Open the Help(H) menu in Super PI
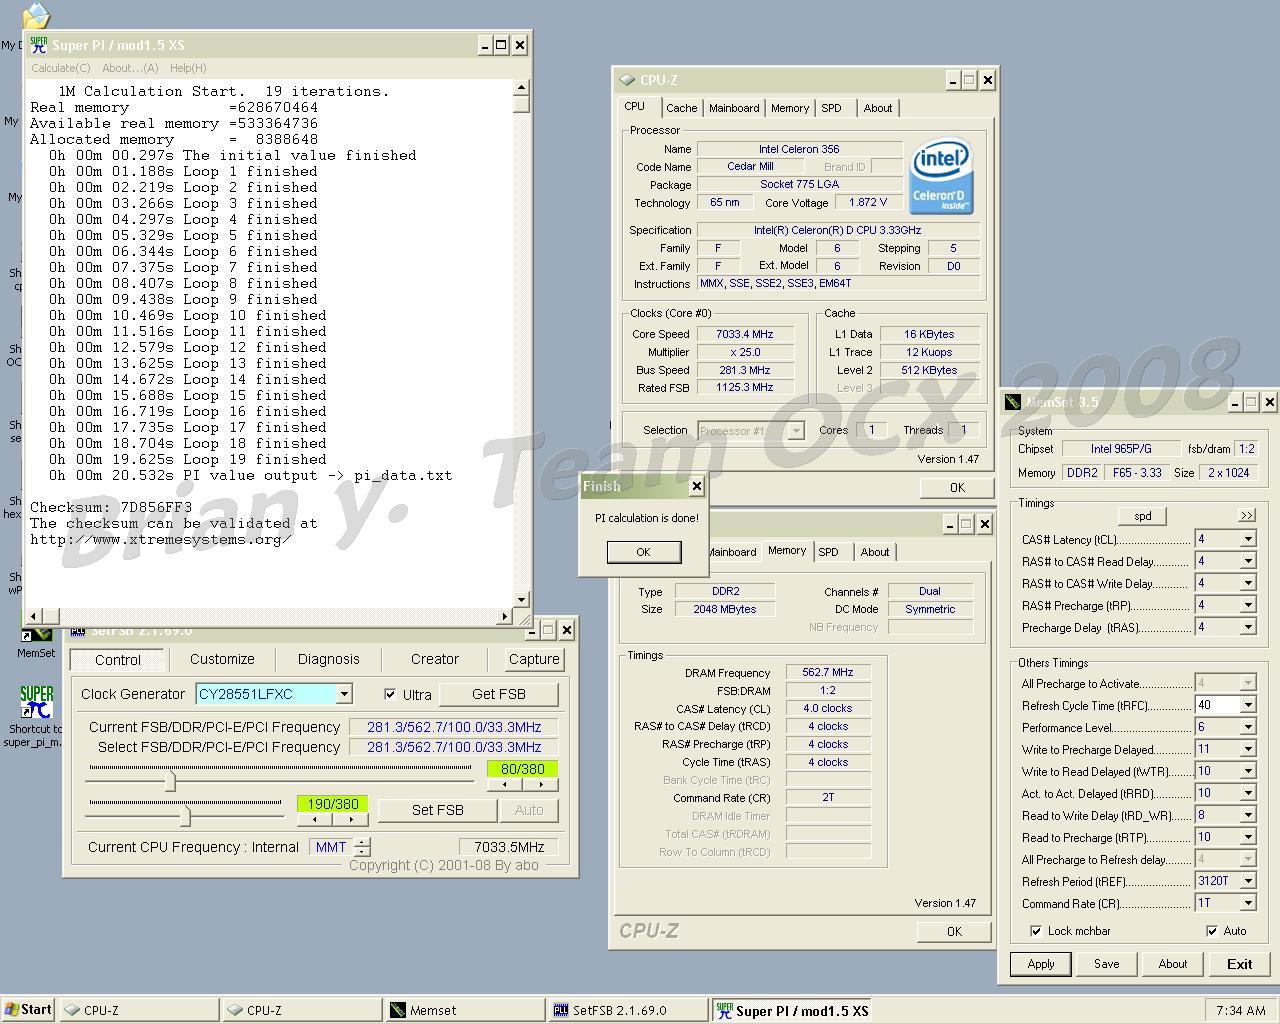This screenshot has height=1024, width=1280. 188,68
